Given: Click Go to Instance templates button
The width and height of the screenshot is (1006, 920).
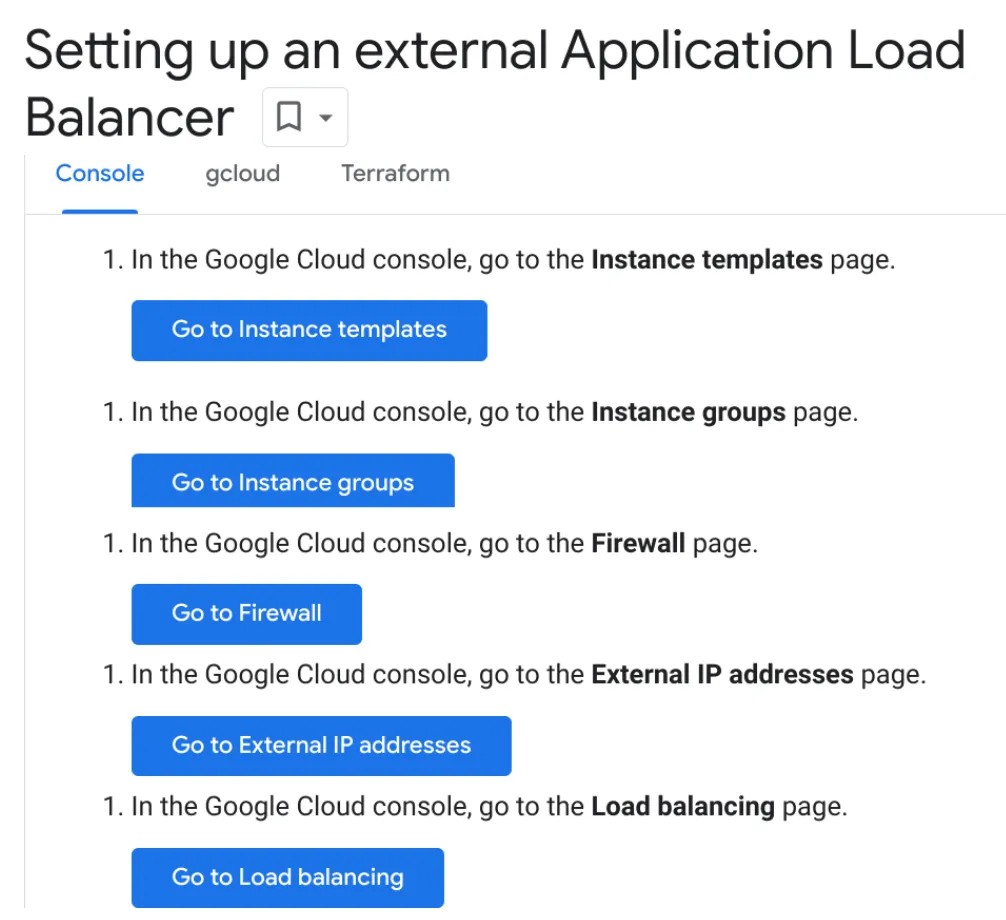Looking at the screenshot, I should [309, 330].
